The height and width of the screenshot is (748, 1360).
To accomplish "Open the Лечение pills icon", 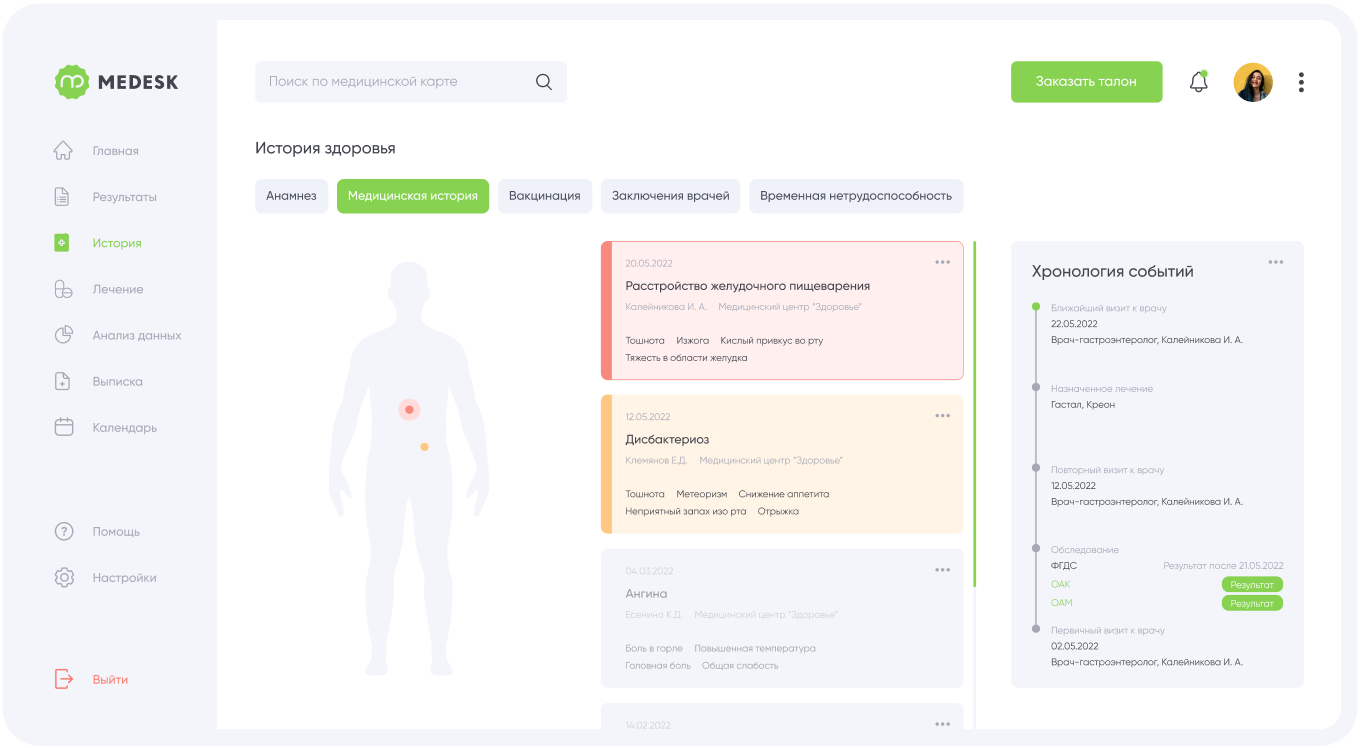I will click(x=63, y=289).
